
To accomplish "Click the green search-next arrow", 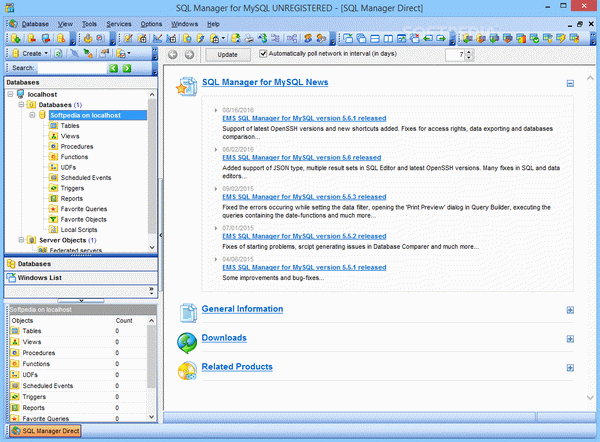I will [x=127, y=68].
